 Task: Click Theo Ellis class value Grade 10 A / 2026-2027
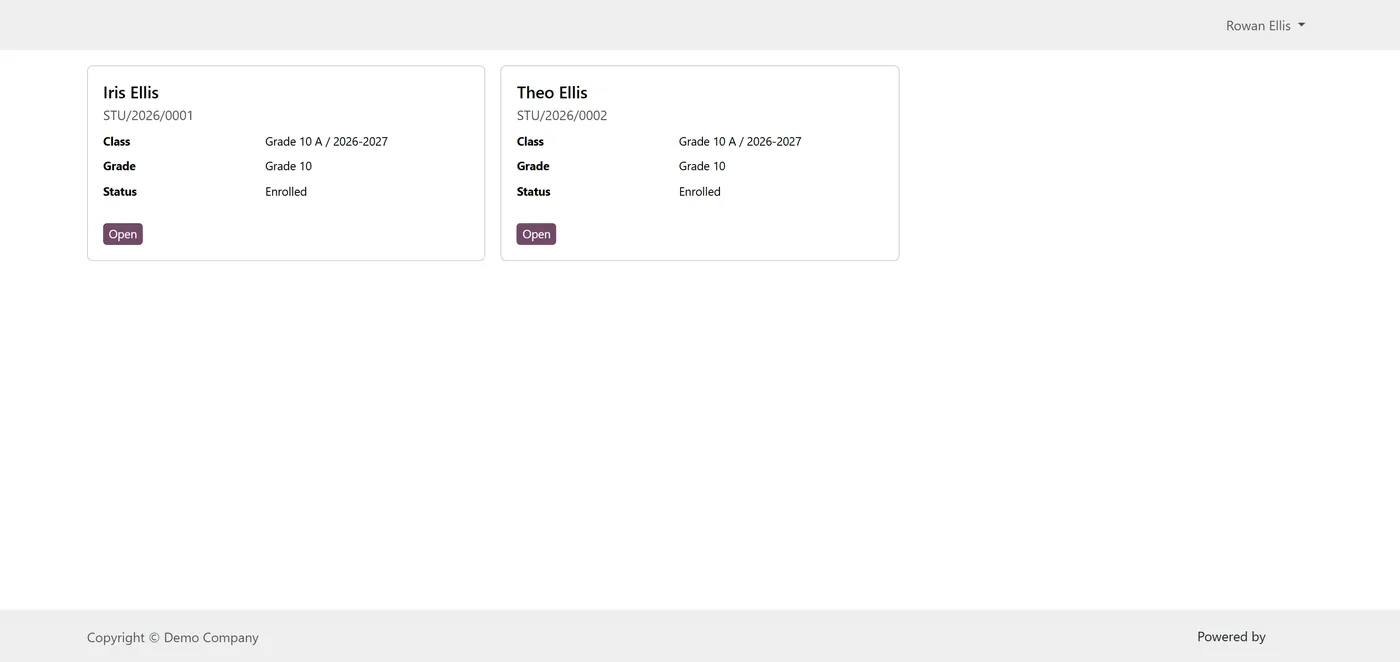(x=740, y=142)
